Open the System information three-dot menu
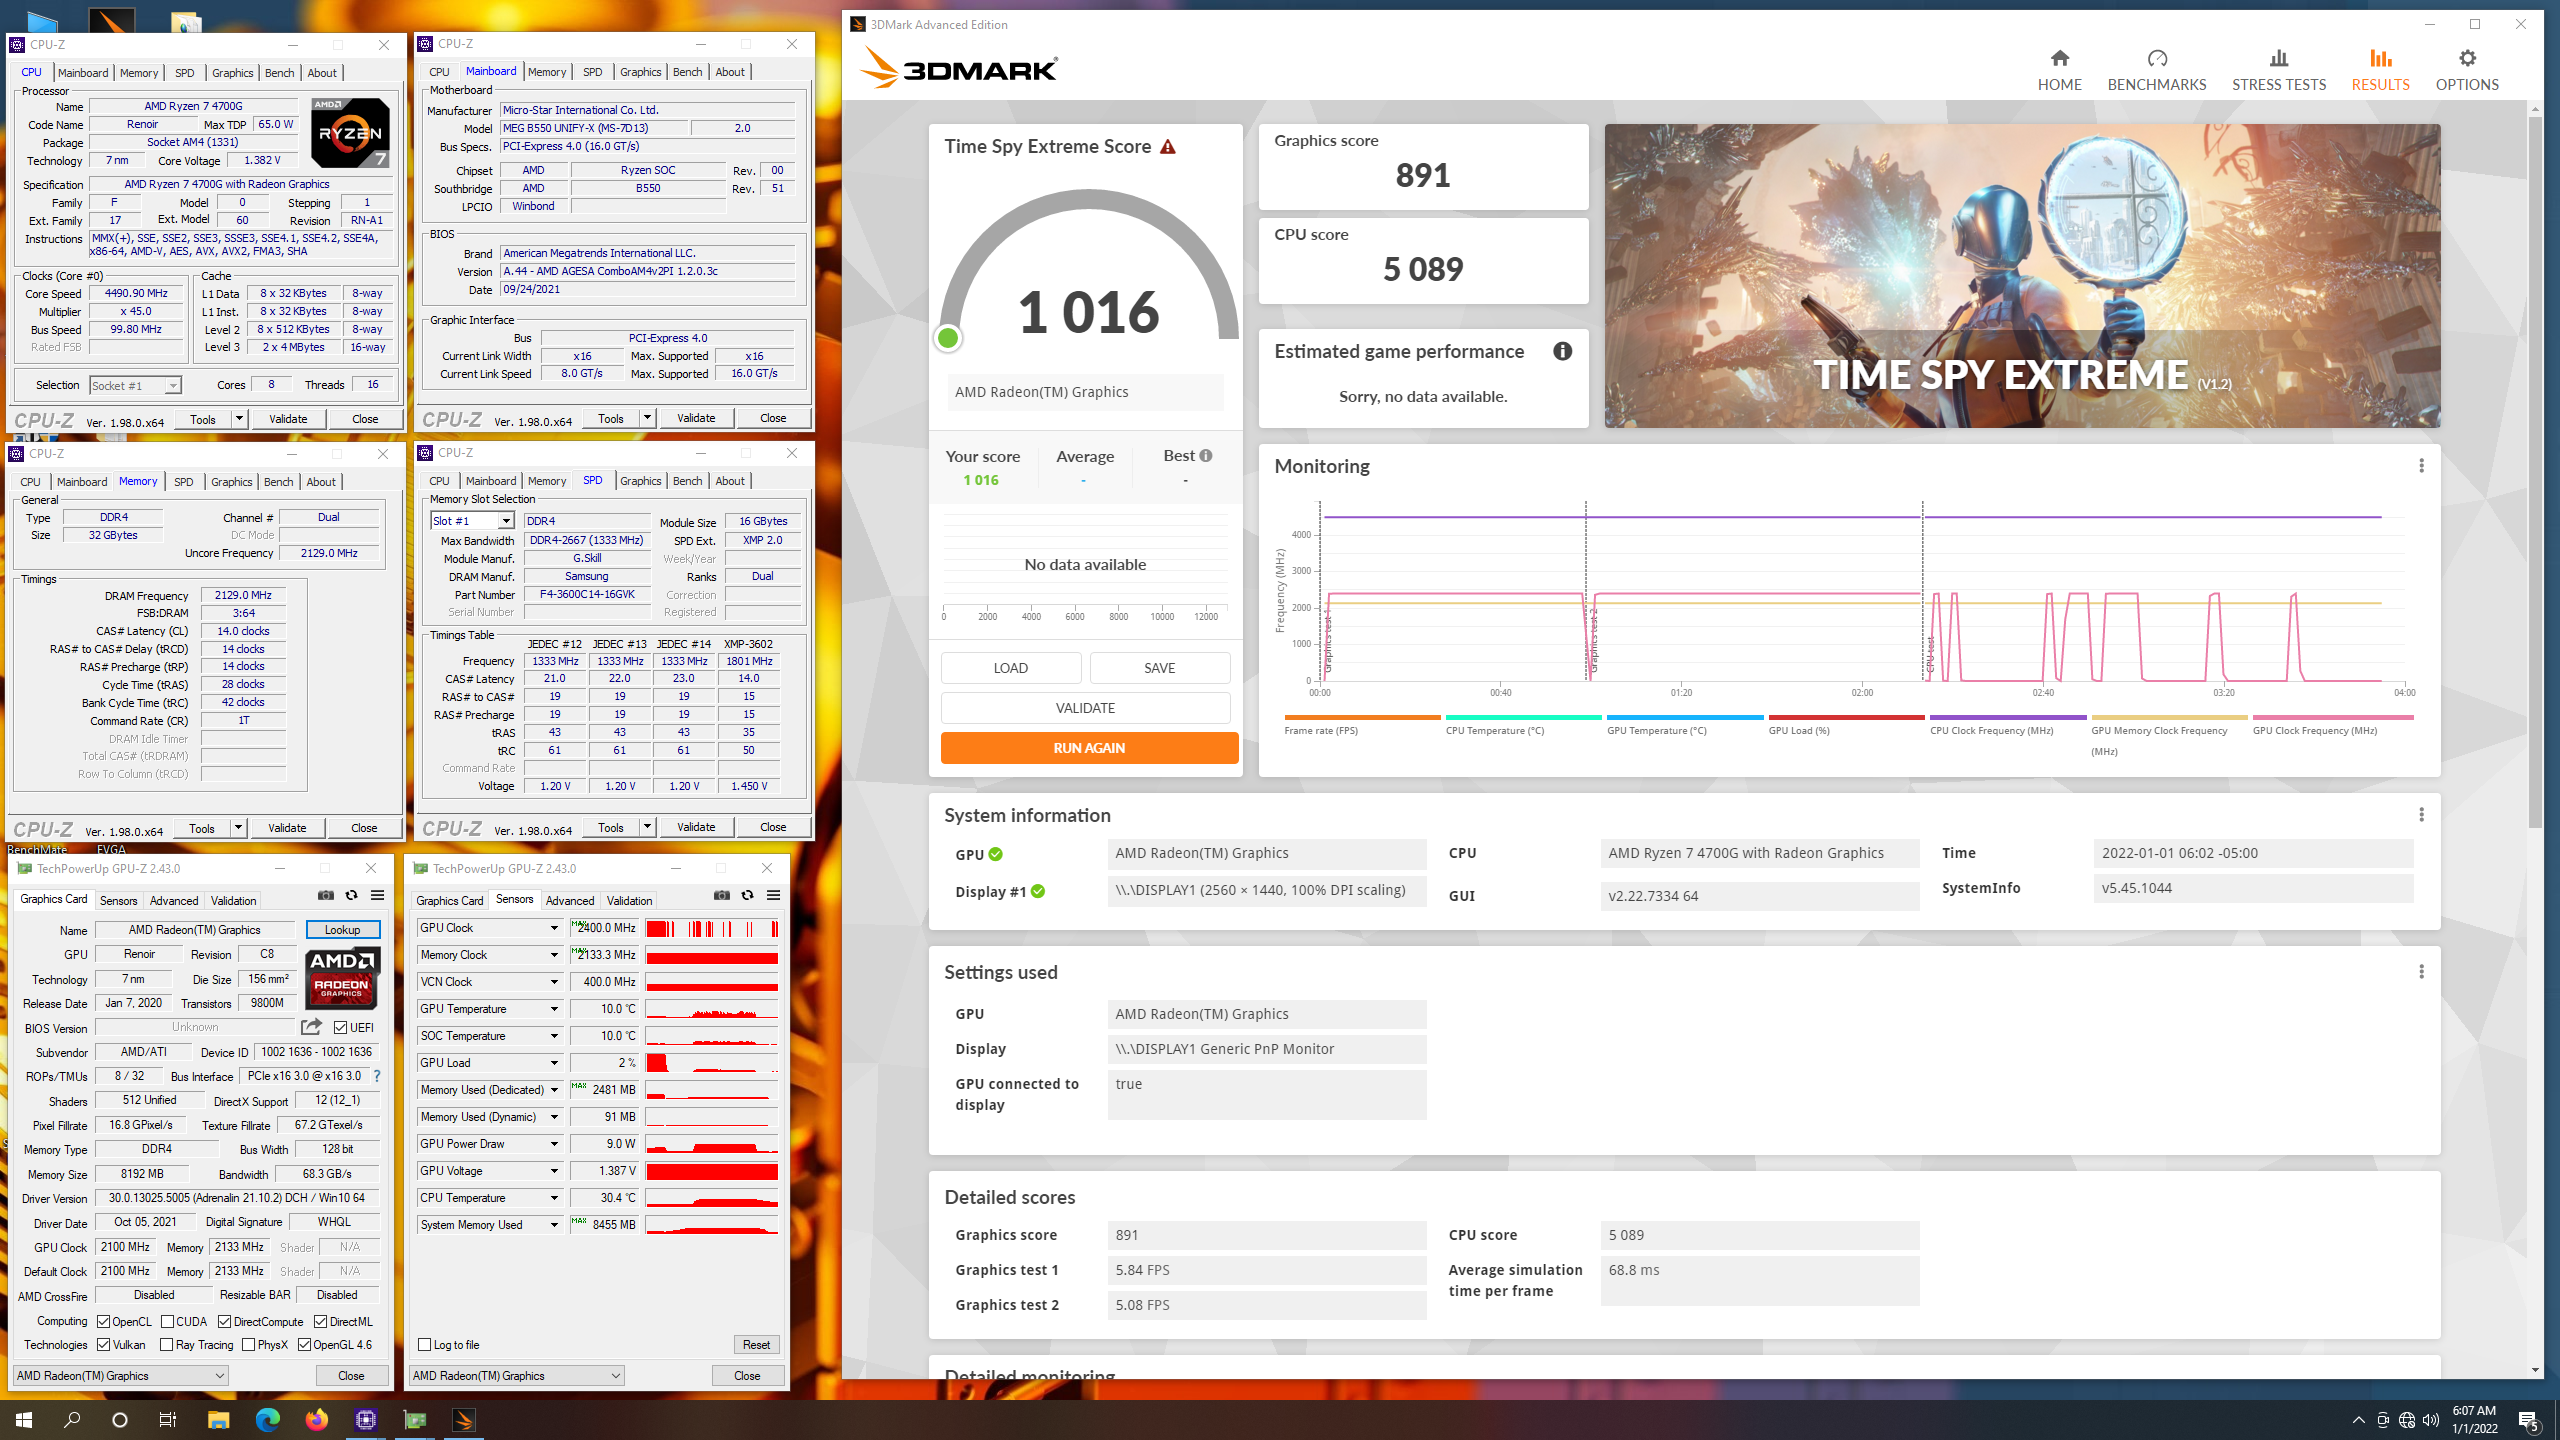 [x=2421, y=815]
